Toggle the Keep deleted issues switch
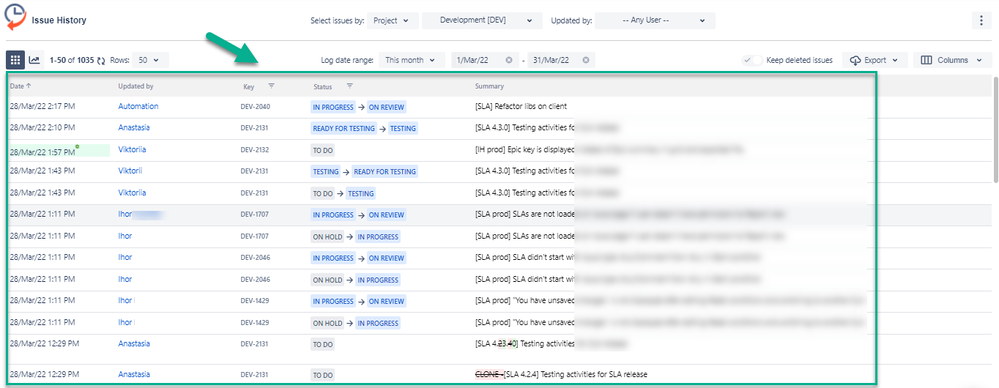 752,60
